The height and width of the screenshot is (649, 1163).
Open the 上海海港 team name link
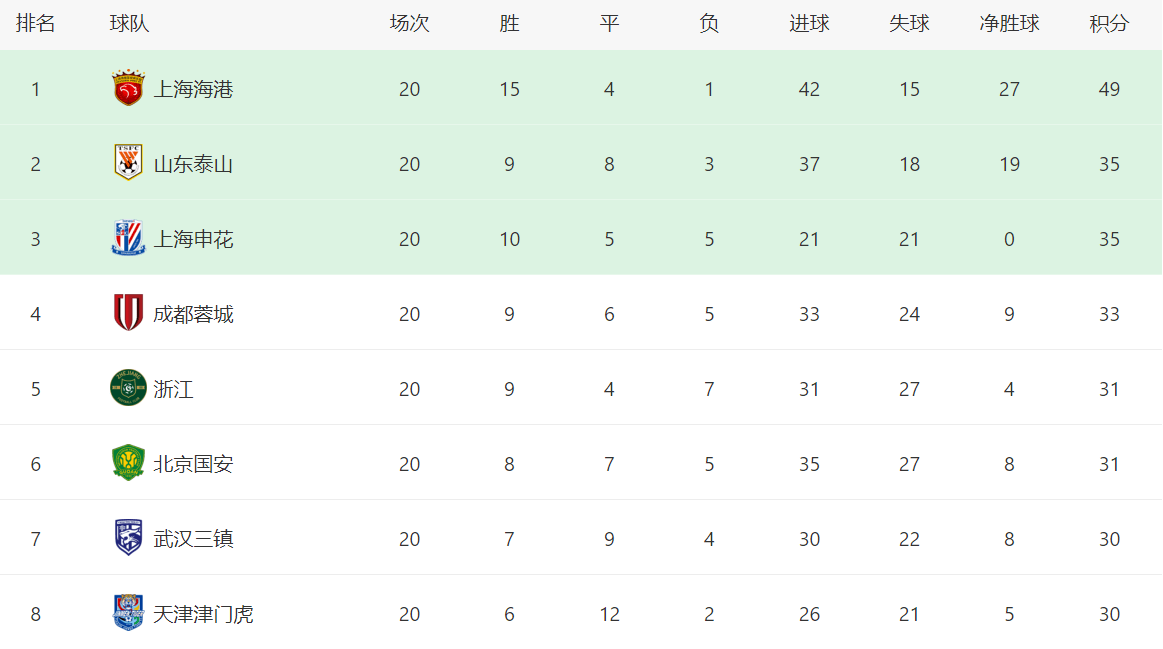(x=194, y=90)
